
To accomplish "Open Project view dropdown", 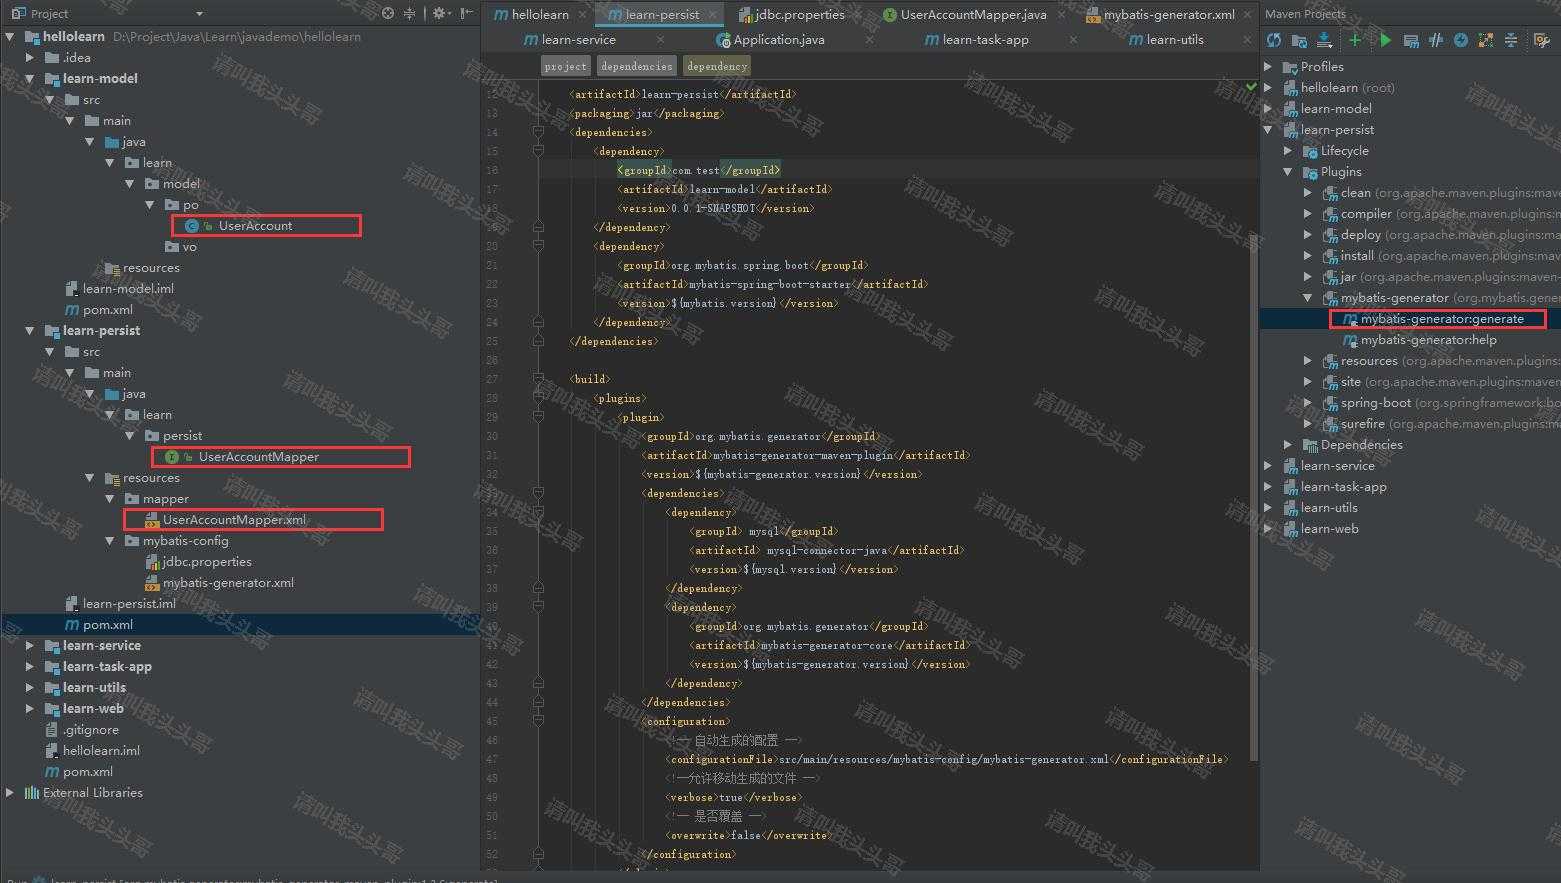I will [x=199, y=14].
